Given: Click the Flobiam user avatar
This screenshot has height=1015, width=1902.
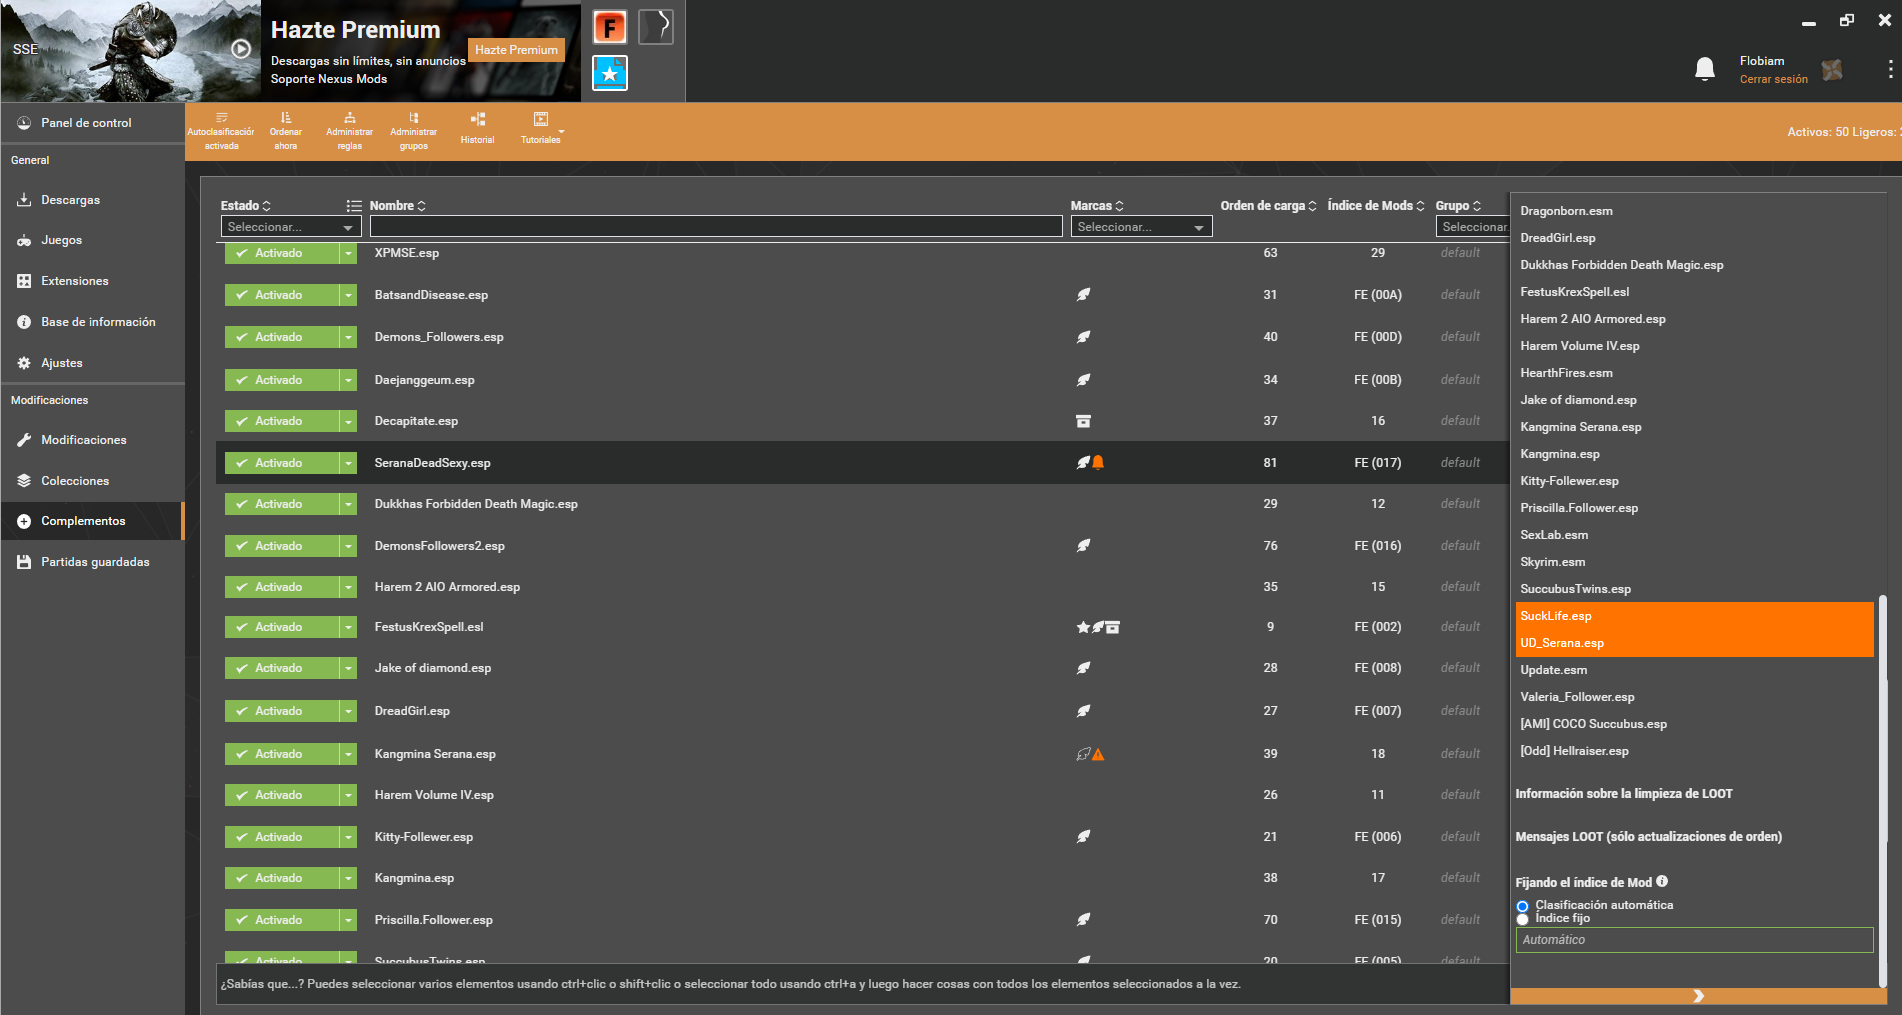Looking at the screenshot, I should (1832, 69).
